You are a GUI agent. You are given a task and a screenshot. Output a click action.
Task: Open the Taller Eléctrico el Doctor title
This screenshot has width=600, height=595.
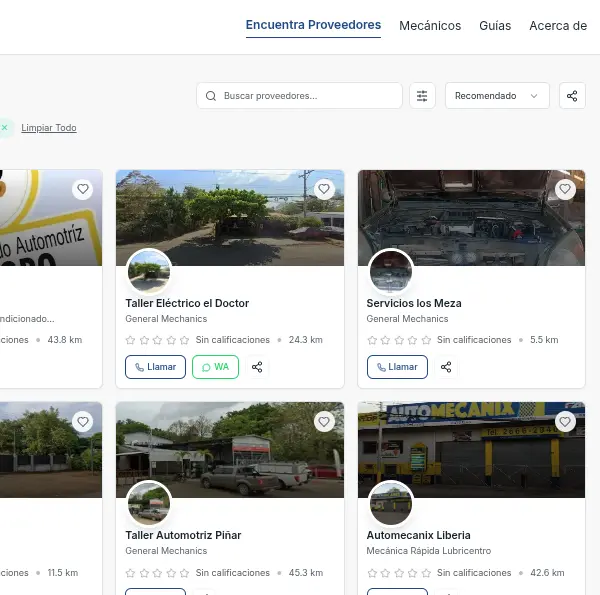[187, 303]
